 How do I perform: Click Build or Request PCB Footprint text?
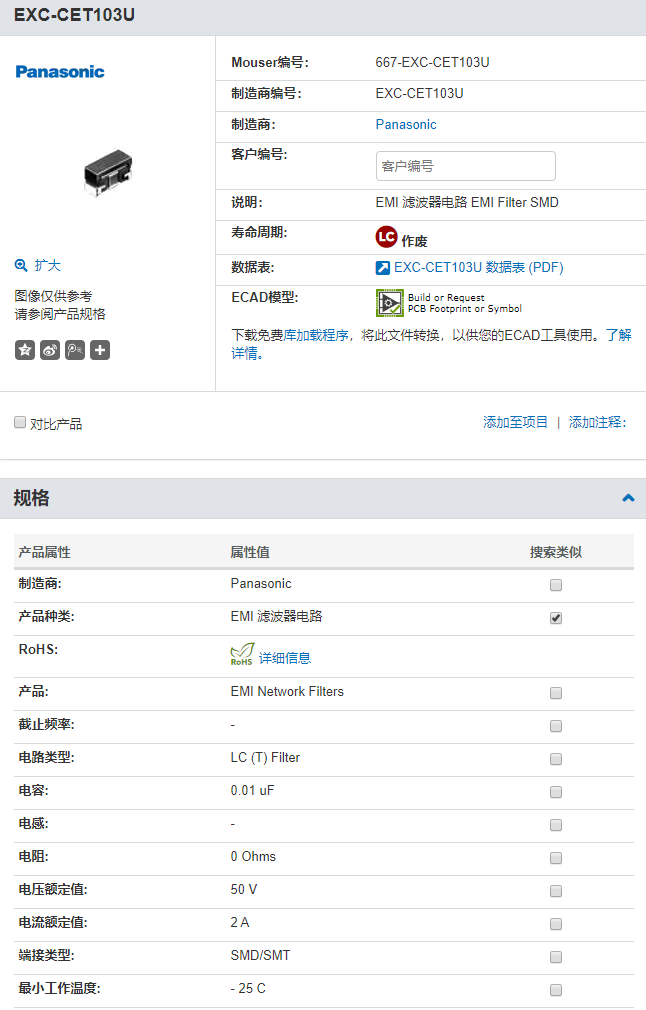[464, 303]
